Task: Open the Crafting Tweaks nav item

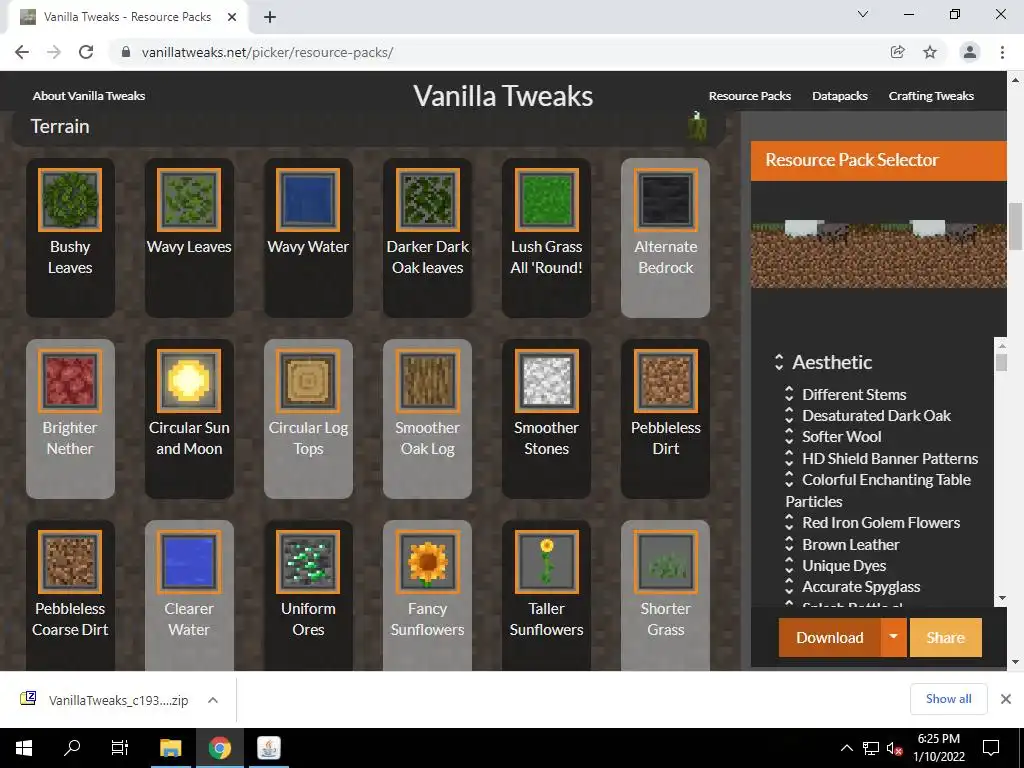Action: [x=931, y=96]
